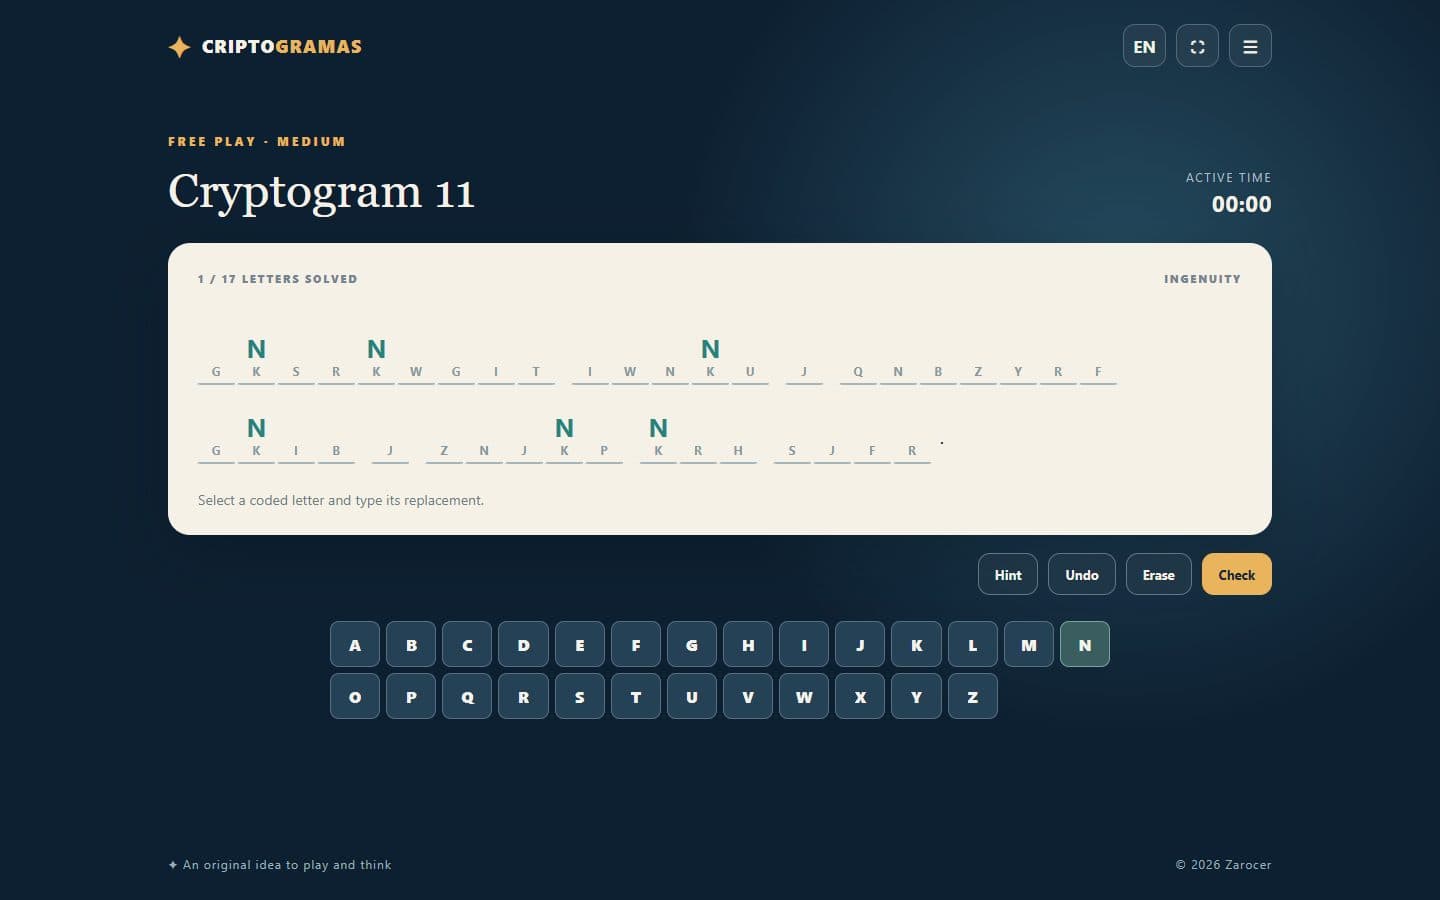Switch language with the EN button
Screen dimensions: 1440x900
(x=1144, y=46)
